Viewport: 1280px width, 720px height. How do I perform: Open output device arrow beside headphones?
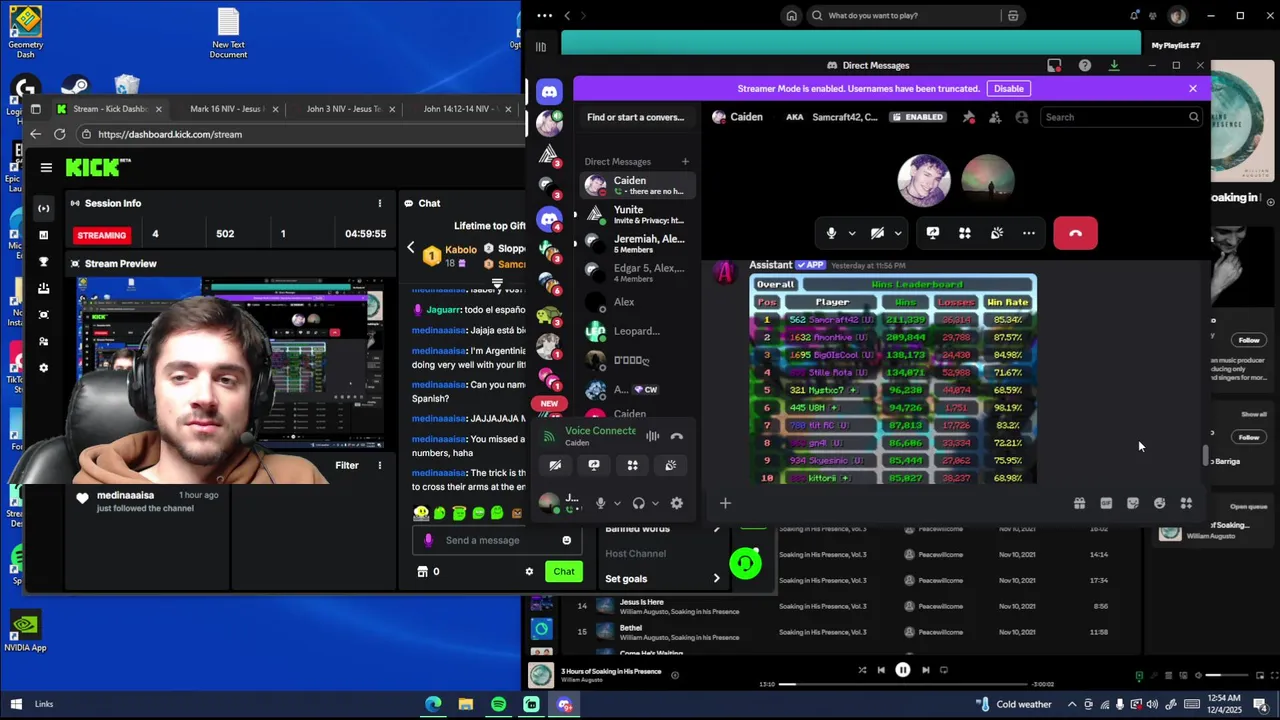point(655,503)
